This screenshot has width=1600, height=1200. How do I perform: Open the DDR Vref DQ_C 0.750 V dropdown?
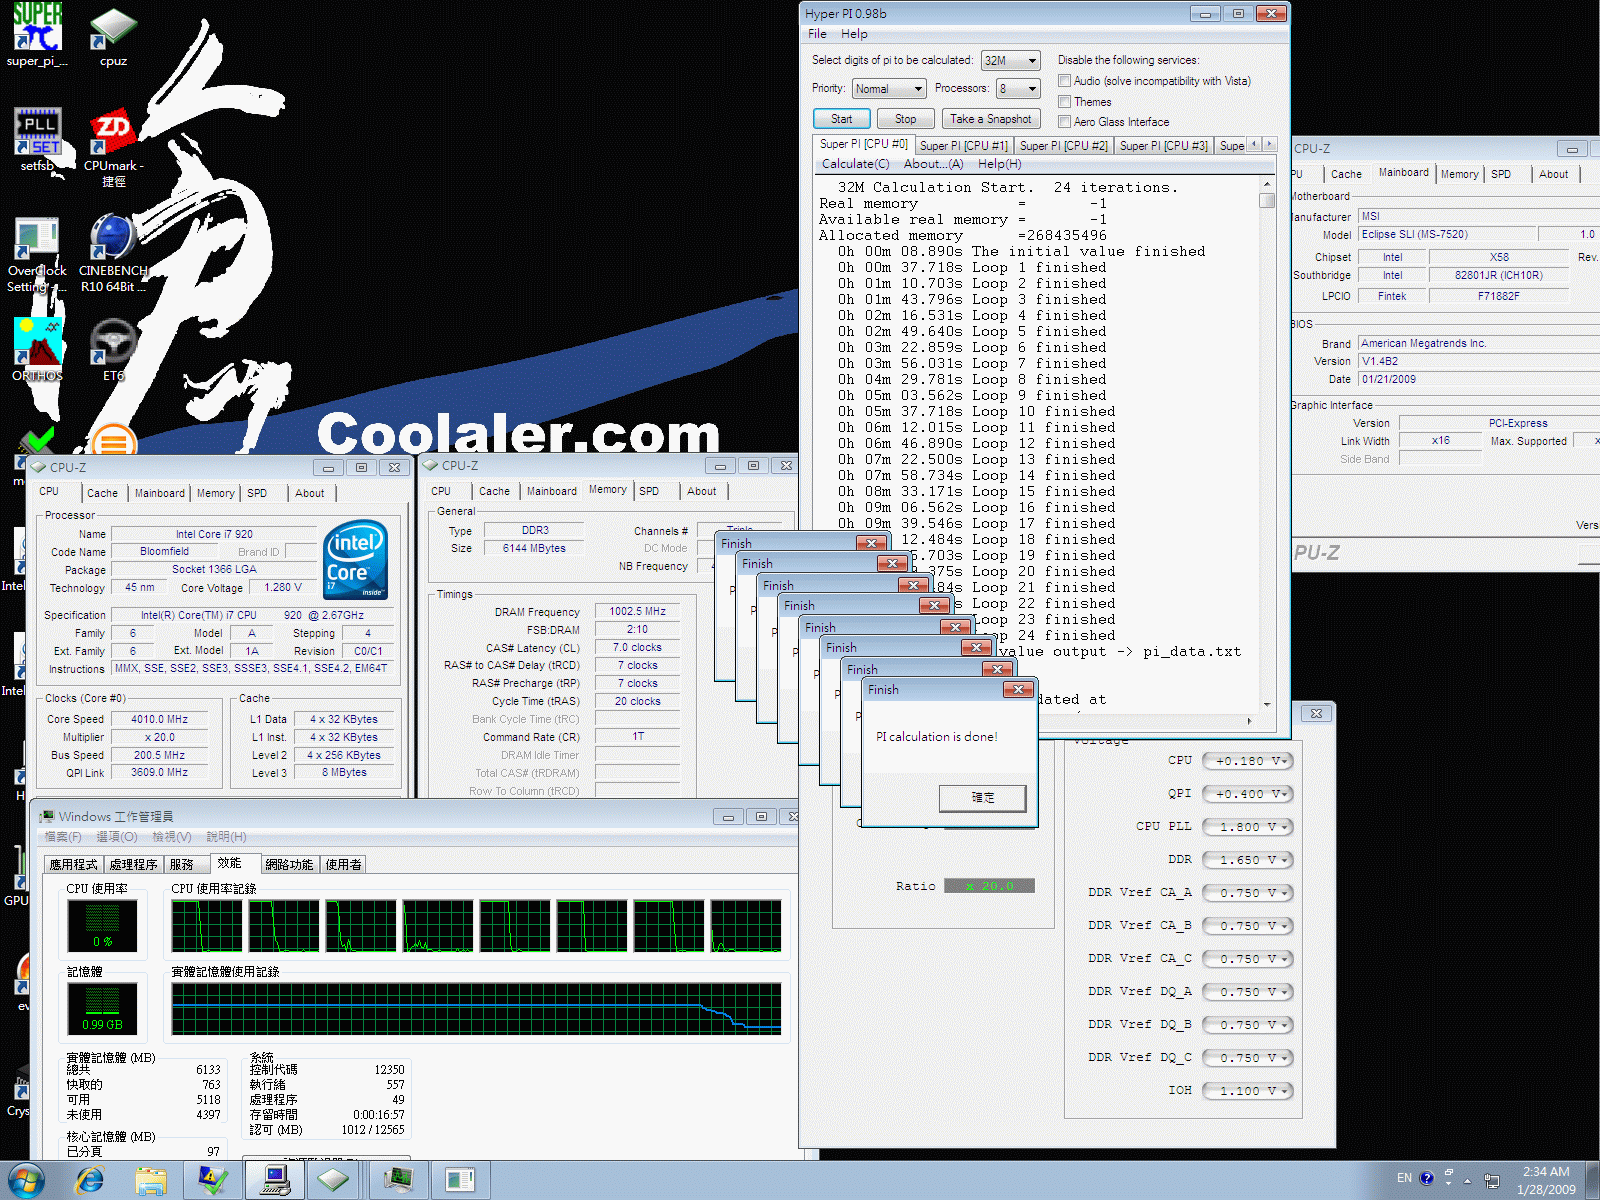(x=1247, y=1058)
